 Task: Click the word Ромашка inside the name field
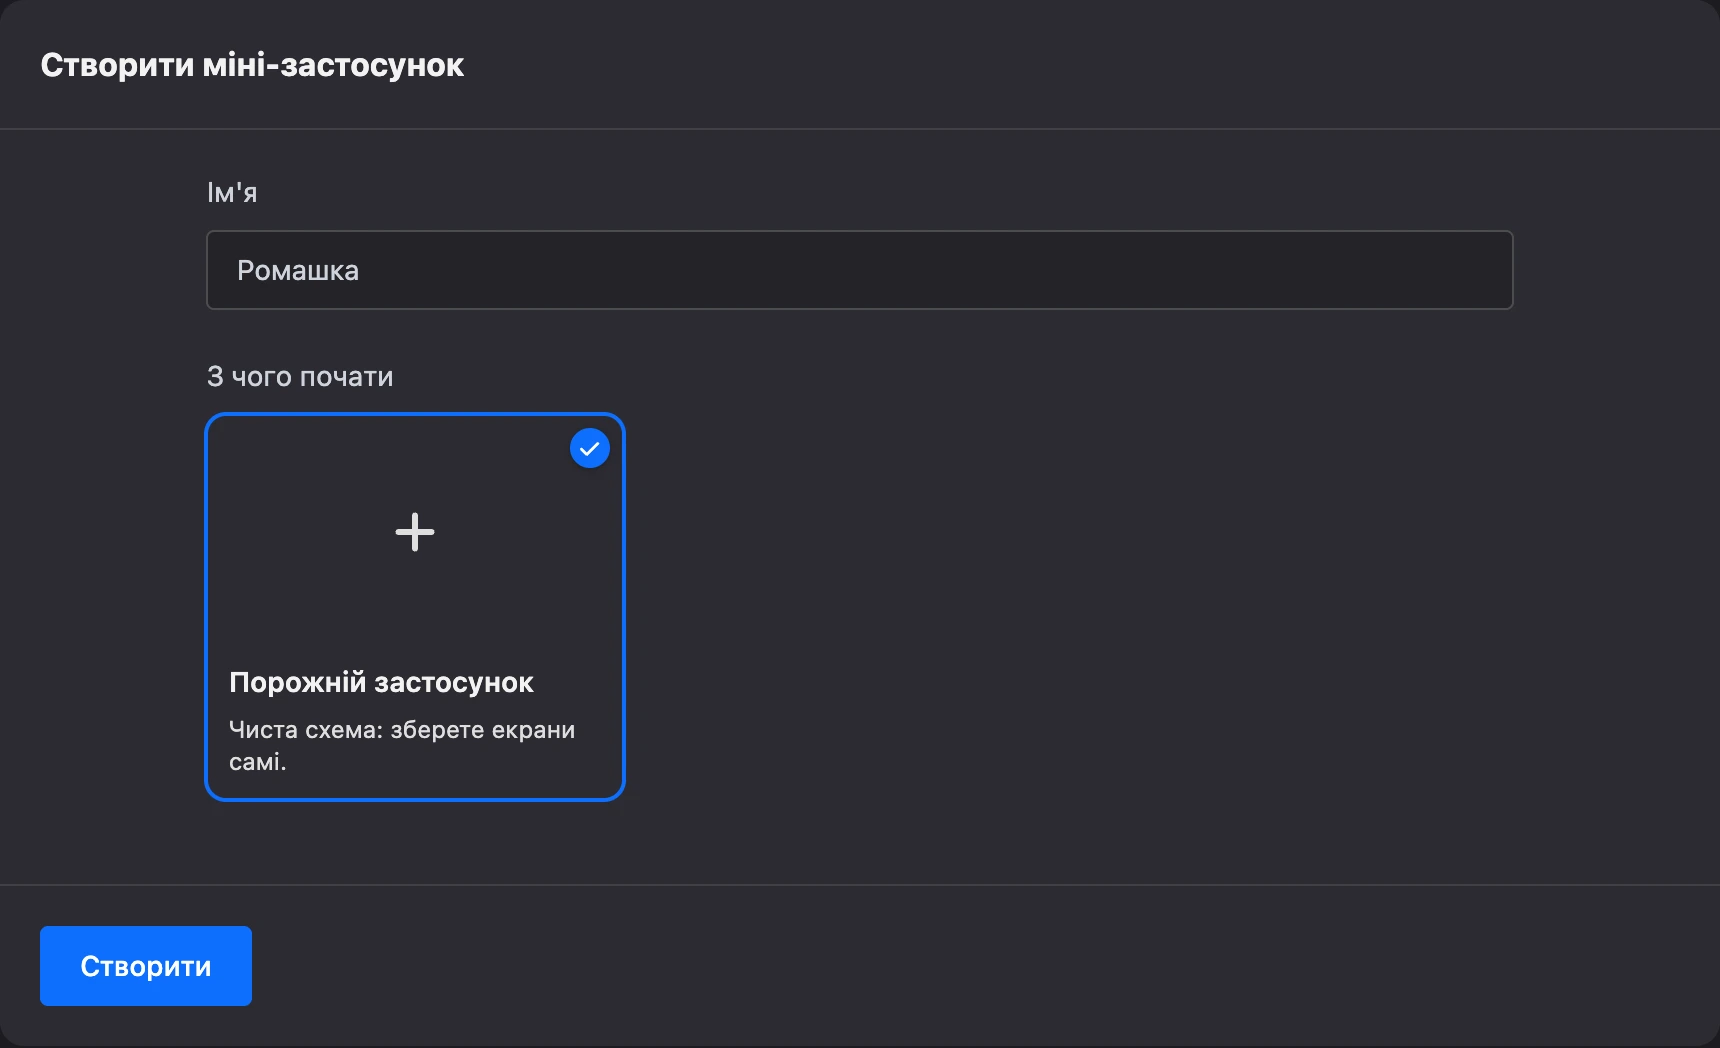[298, 270]
